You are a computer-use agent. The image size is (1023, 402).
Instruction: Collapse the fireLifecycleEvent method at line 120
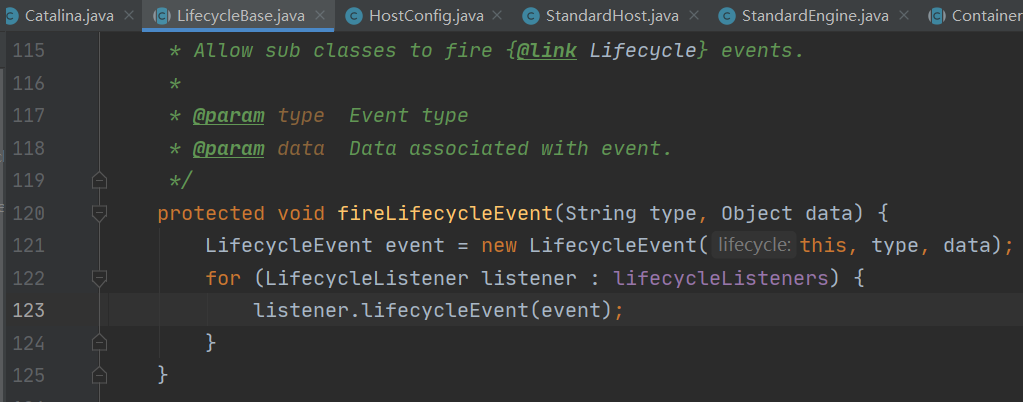98,213
